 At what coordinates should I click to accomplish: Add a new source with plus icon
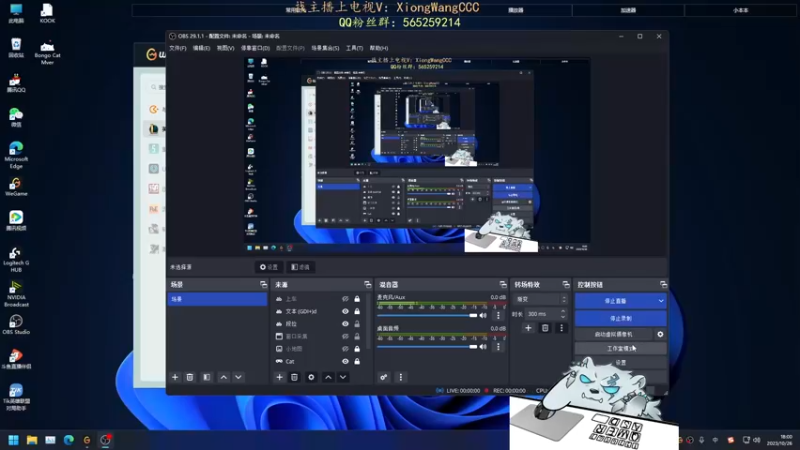click(x=279, y=377)
